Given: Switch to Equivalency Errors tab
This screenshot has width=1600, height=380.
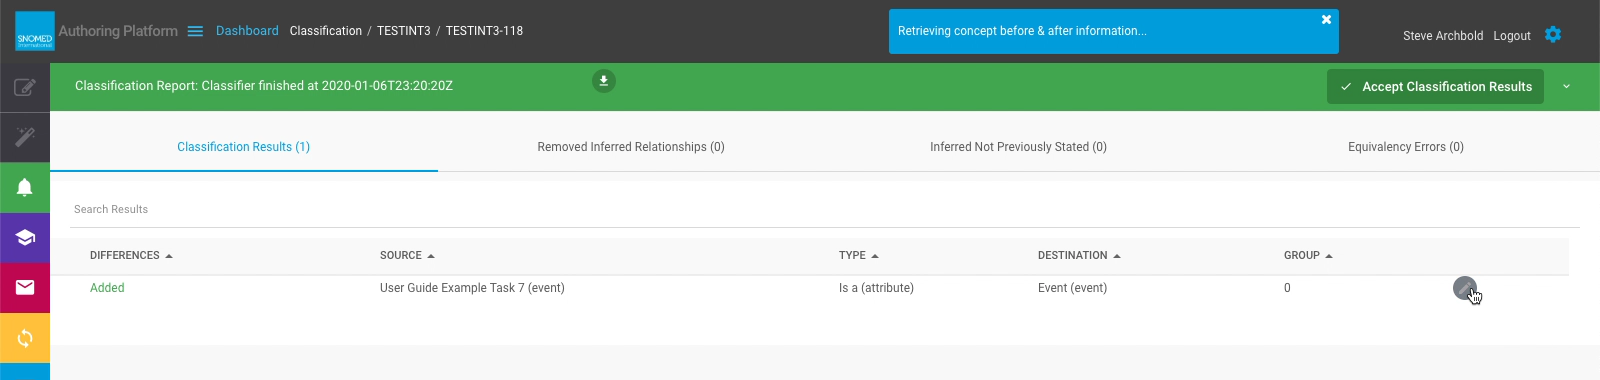Looking at the screenshot, I should 1406,147.
